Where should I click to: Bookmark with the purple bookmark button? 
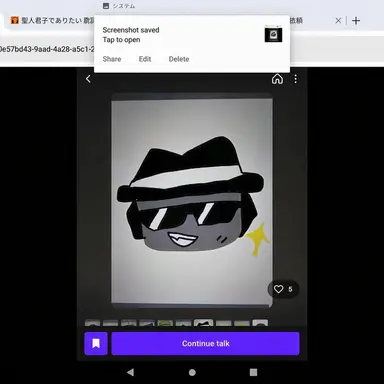[x=96, y=343]
